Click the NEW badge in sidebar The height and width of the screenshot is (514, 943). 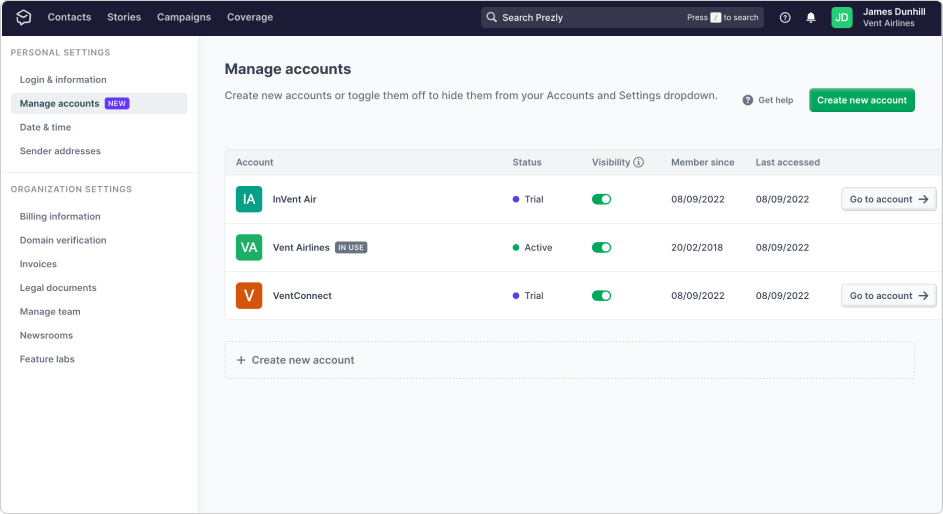(117, 103)
